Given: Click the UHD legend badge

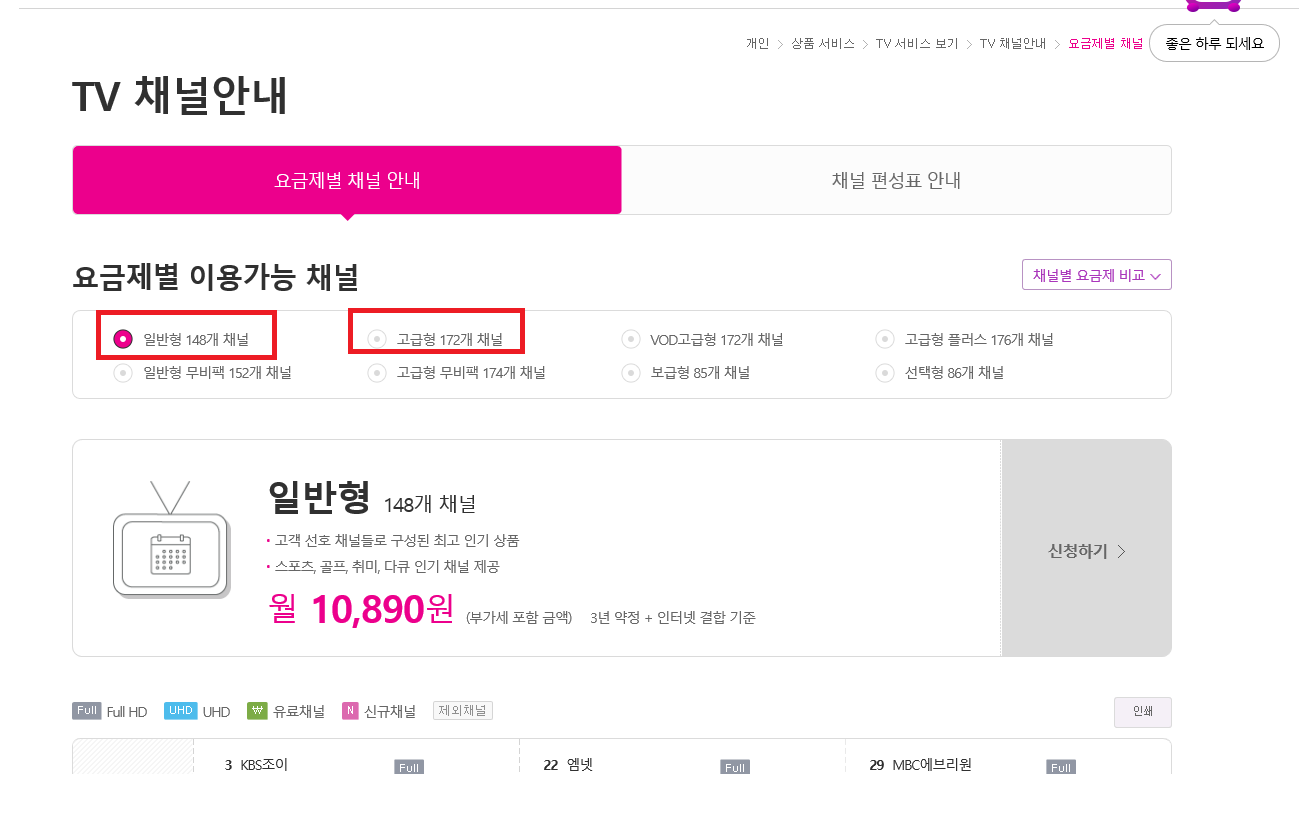Looking at the screenshot, I should pyautogui.click(x=180, y=711).
